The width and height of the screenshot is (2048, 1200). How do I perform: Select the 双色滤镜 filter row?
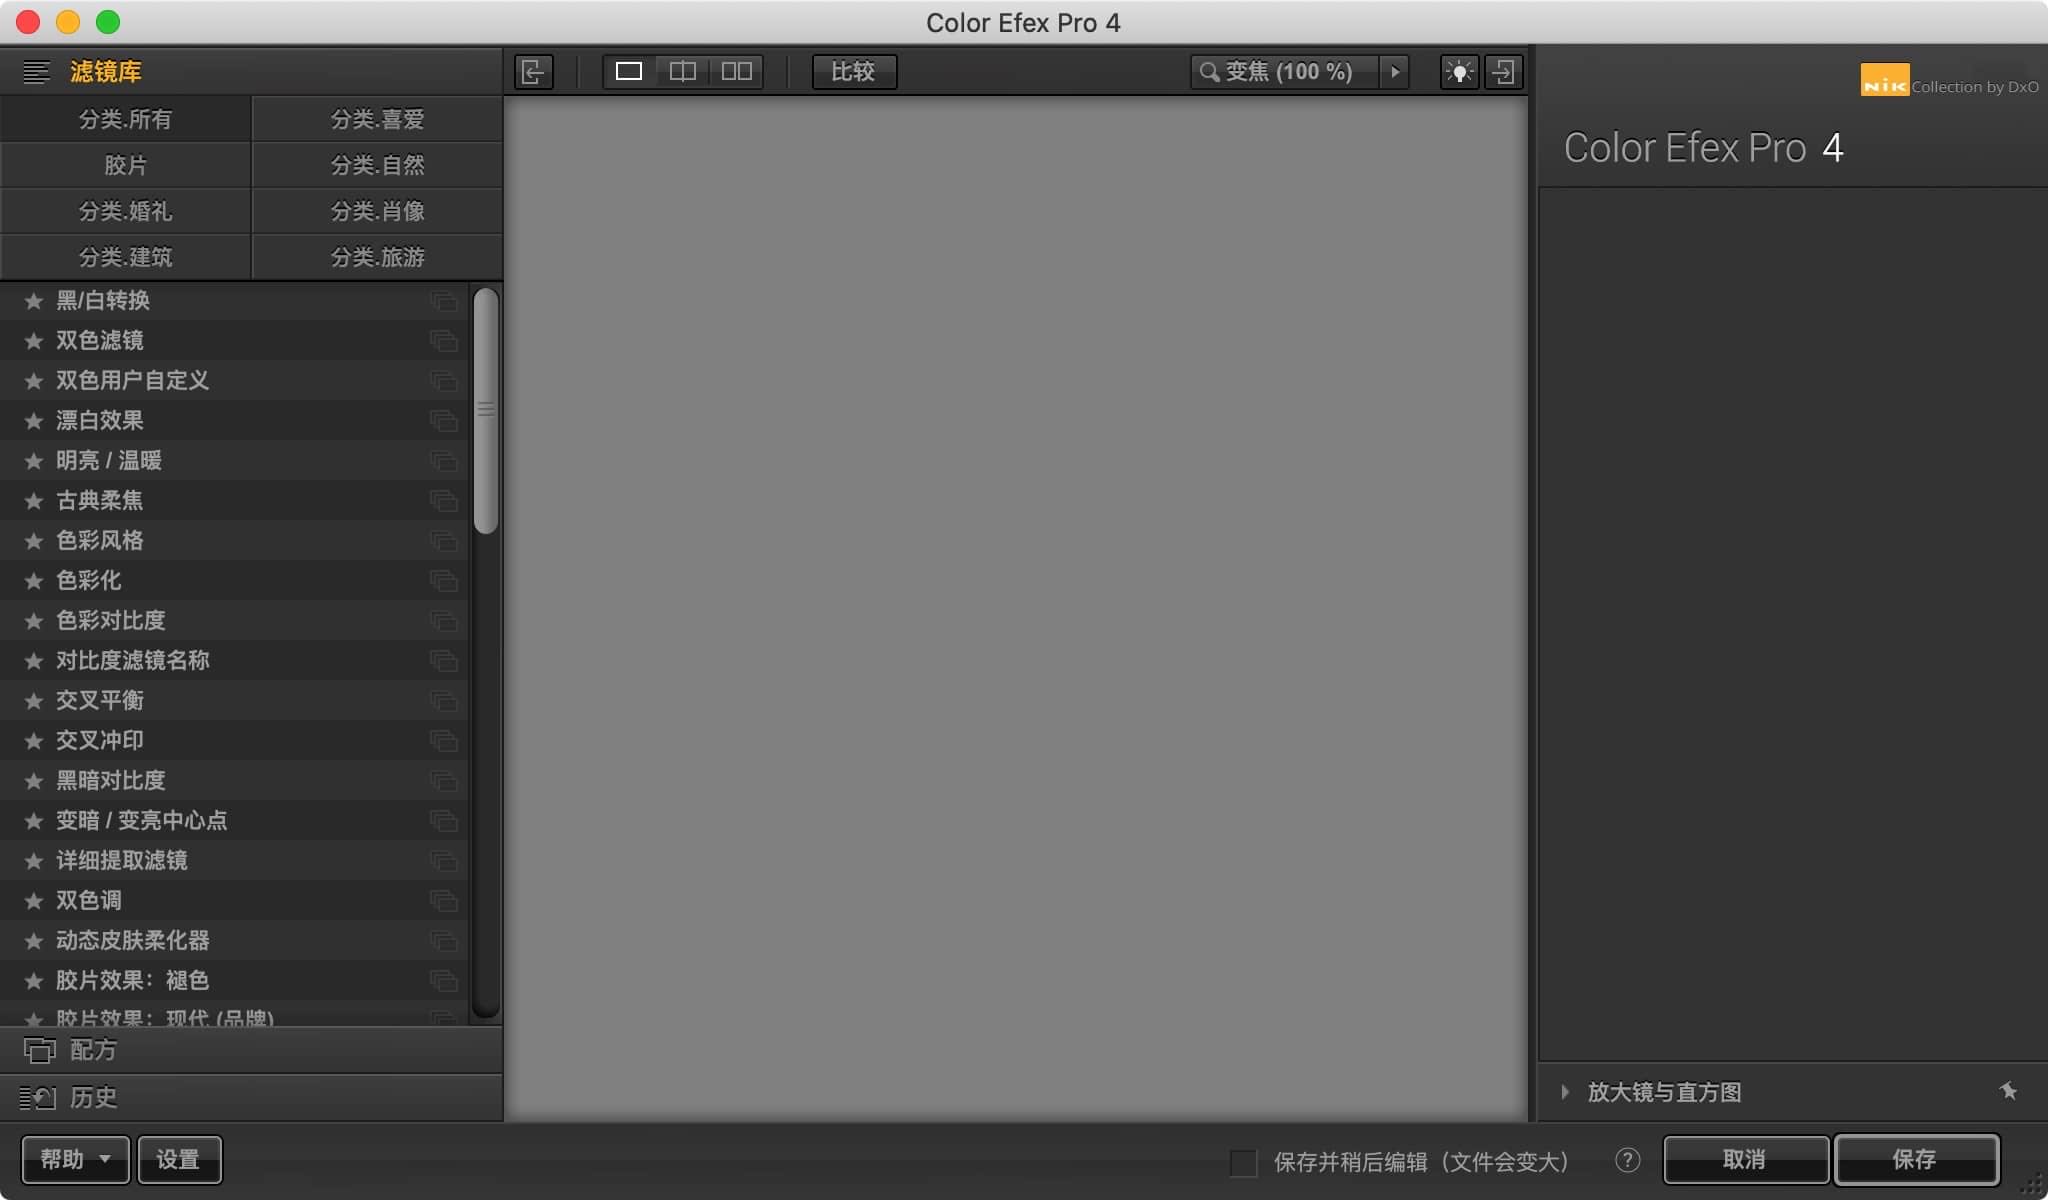[x=234, y=340]
